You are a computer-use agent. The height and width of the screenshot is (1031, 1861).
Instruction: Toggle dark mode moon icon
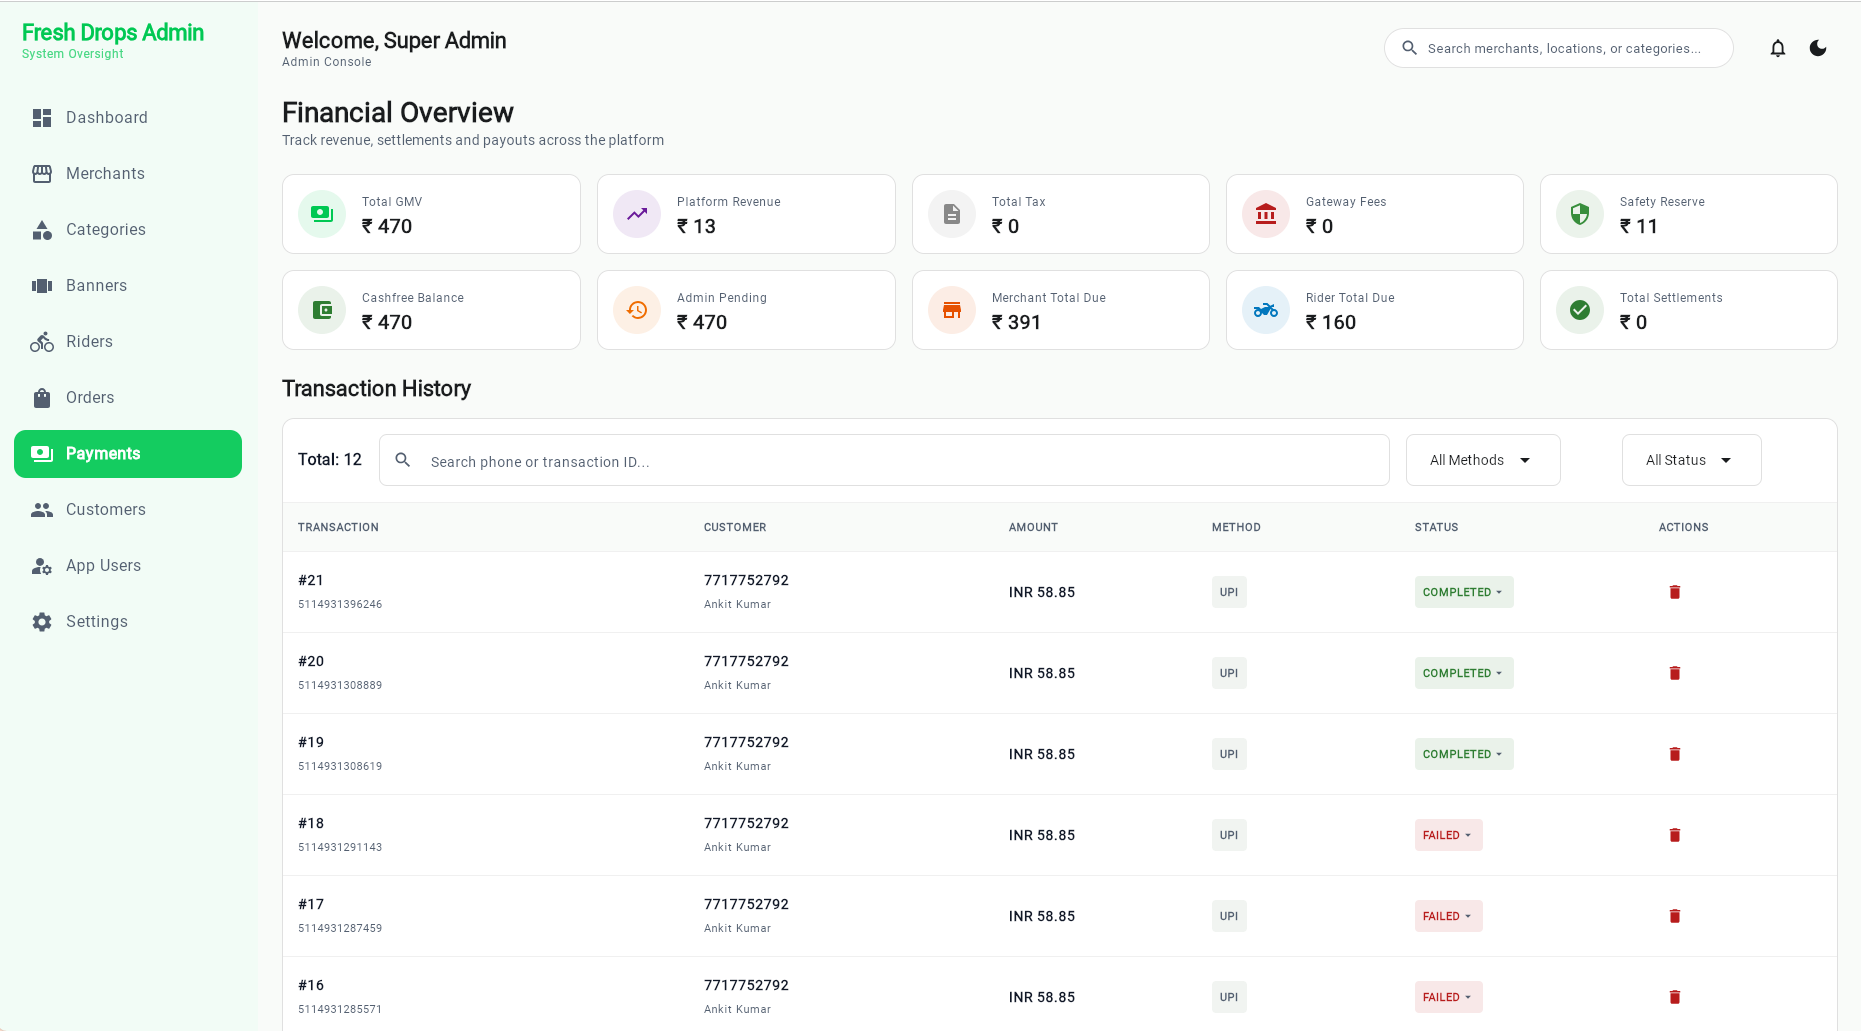(x=1818, y=48)
